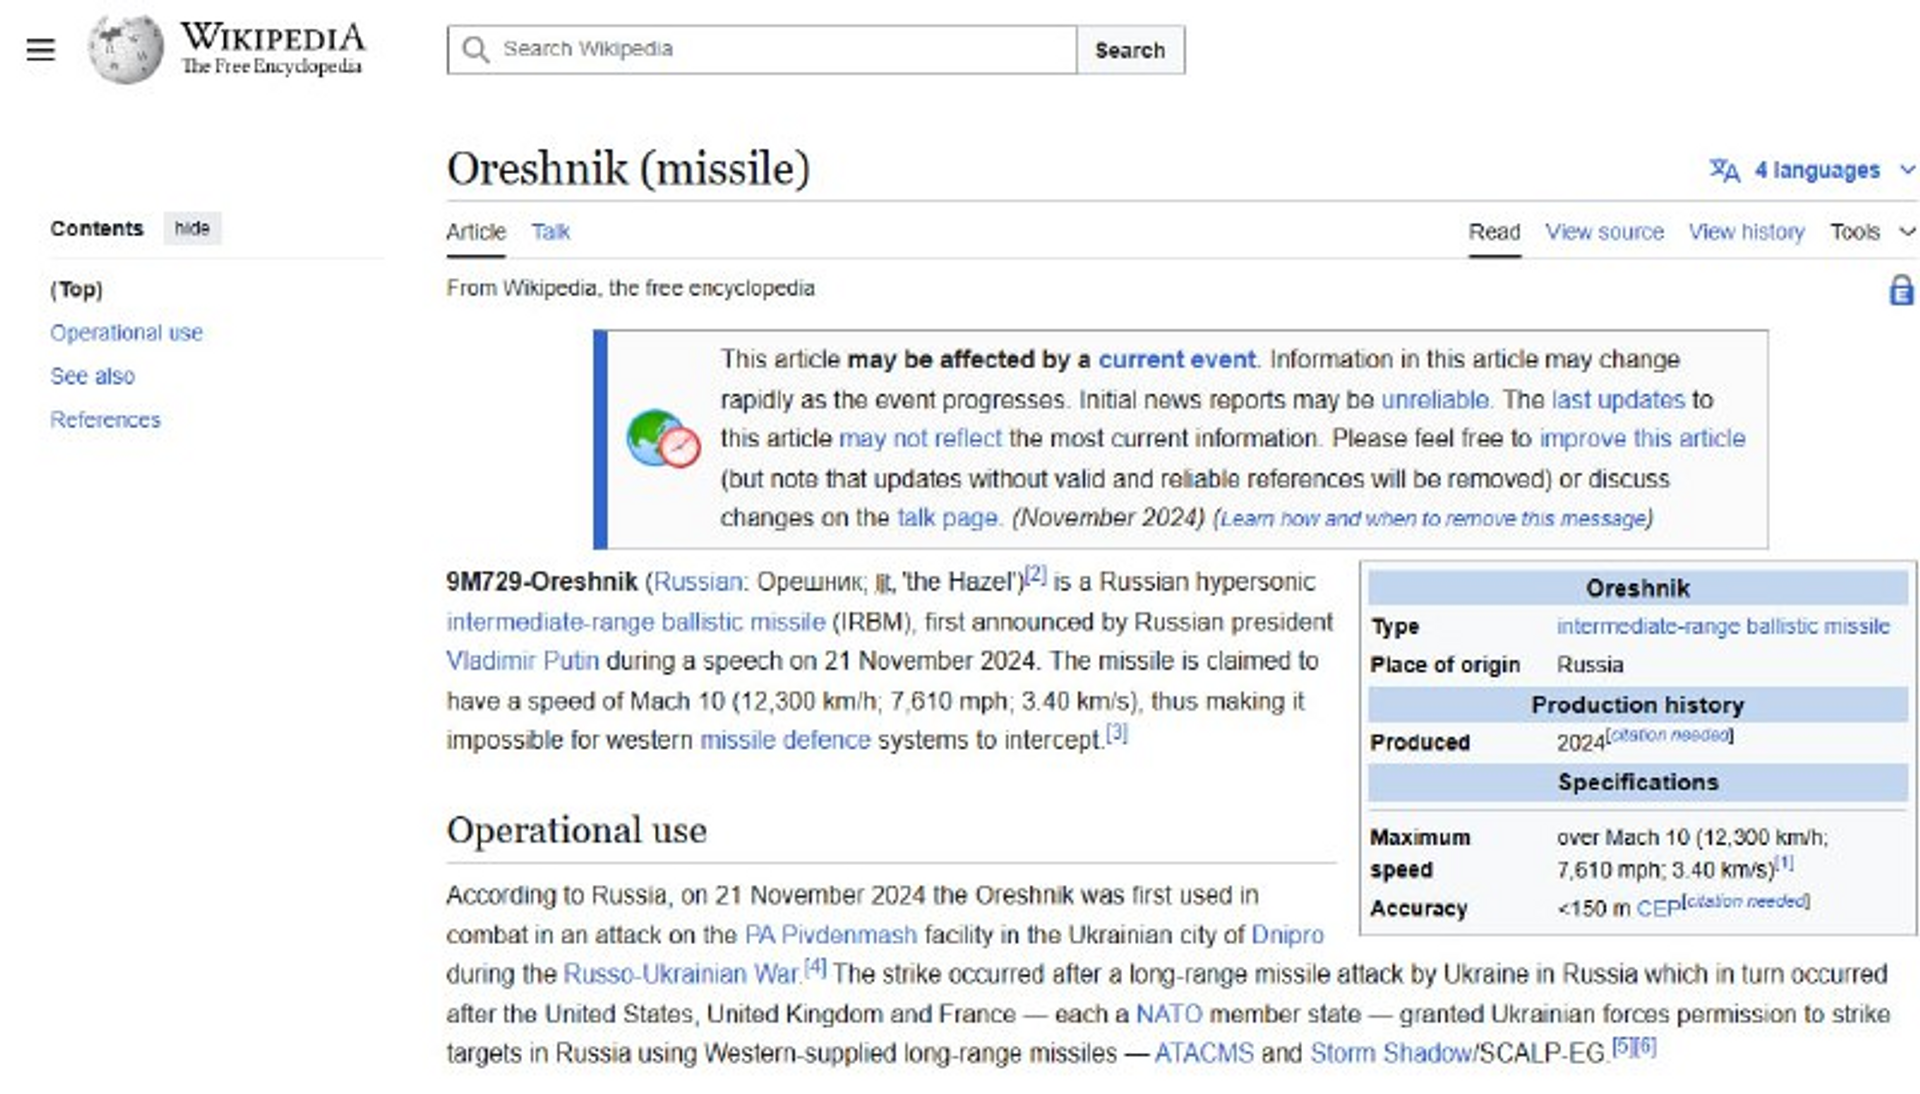Click the Tools dropdown chevron
The image size is (1920, 1094).
click(x=1908, y=231)
